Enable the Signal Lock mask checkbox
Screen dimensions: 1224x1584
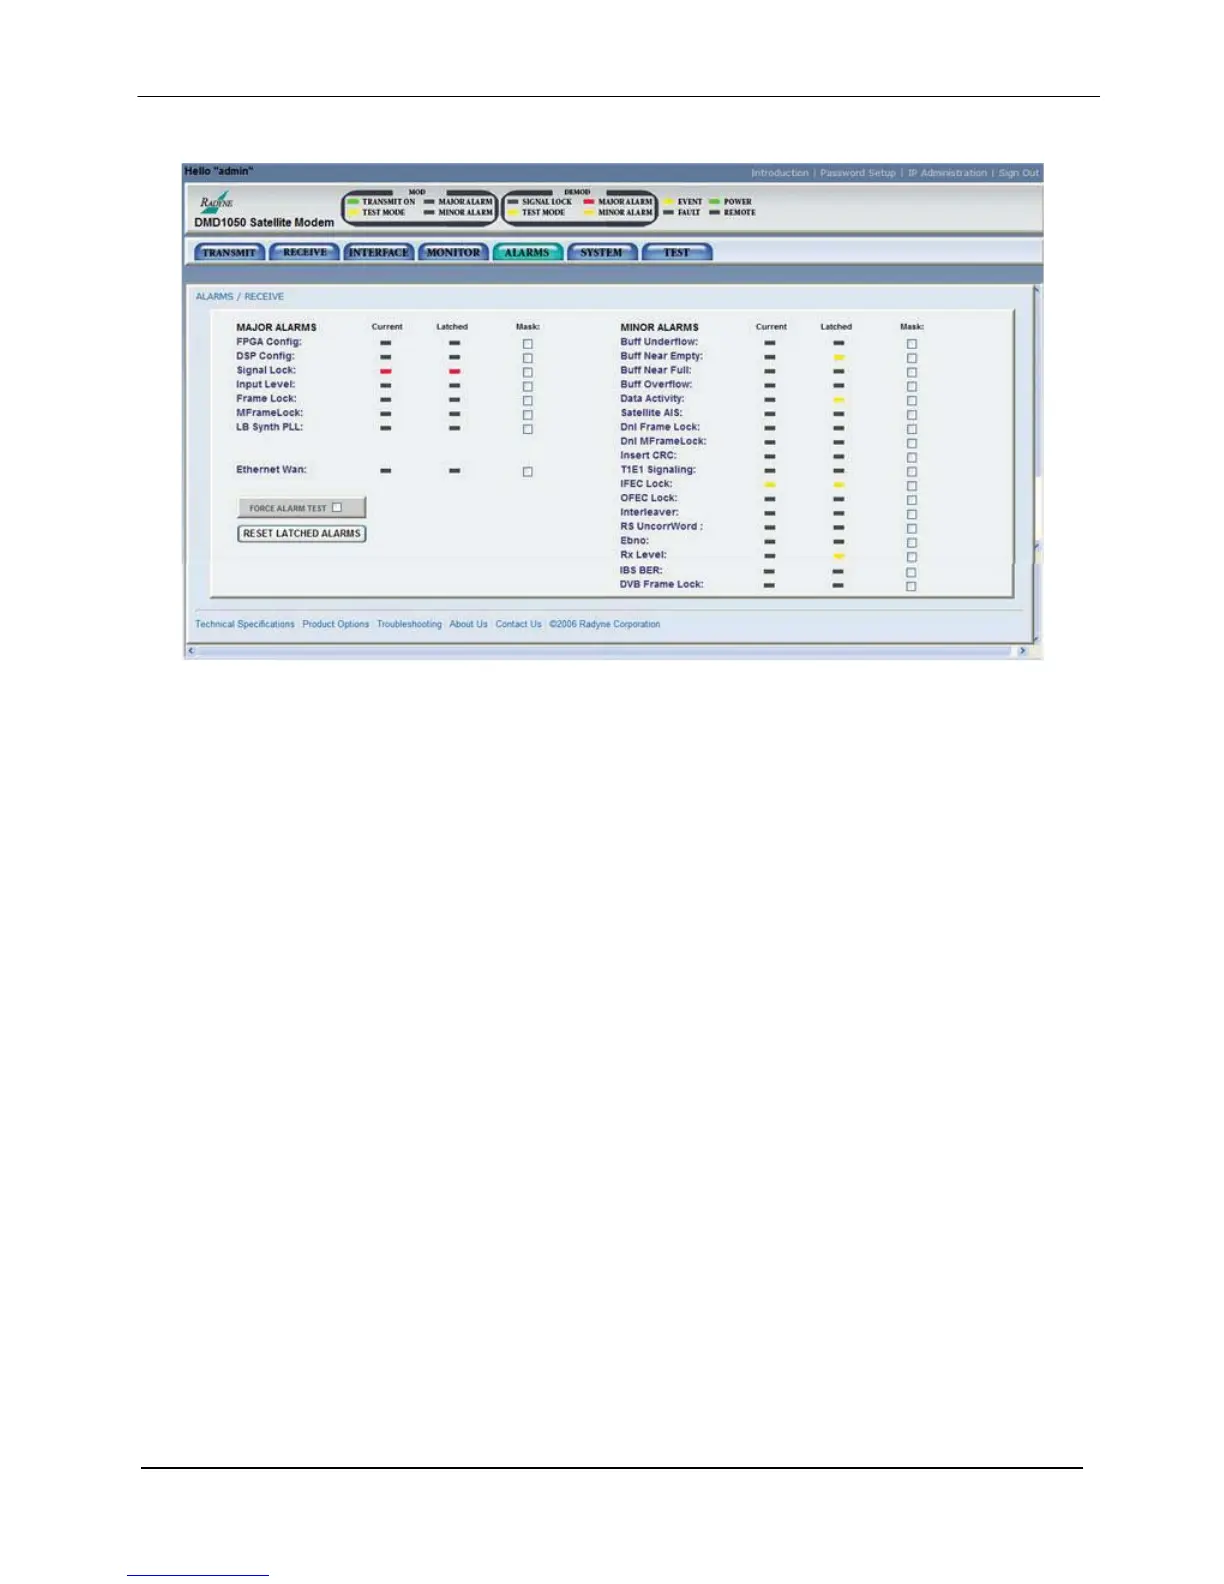[x=528, y=372]
